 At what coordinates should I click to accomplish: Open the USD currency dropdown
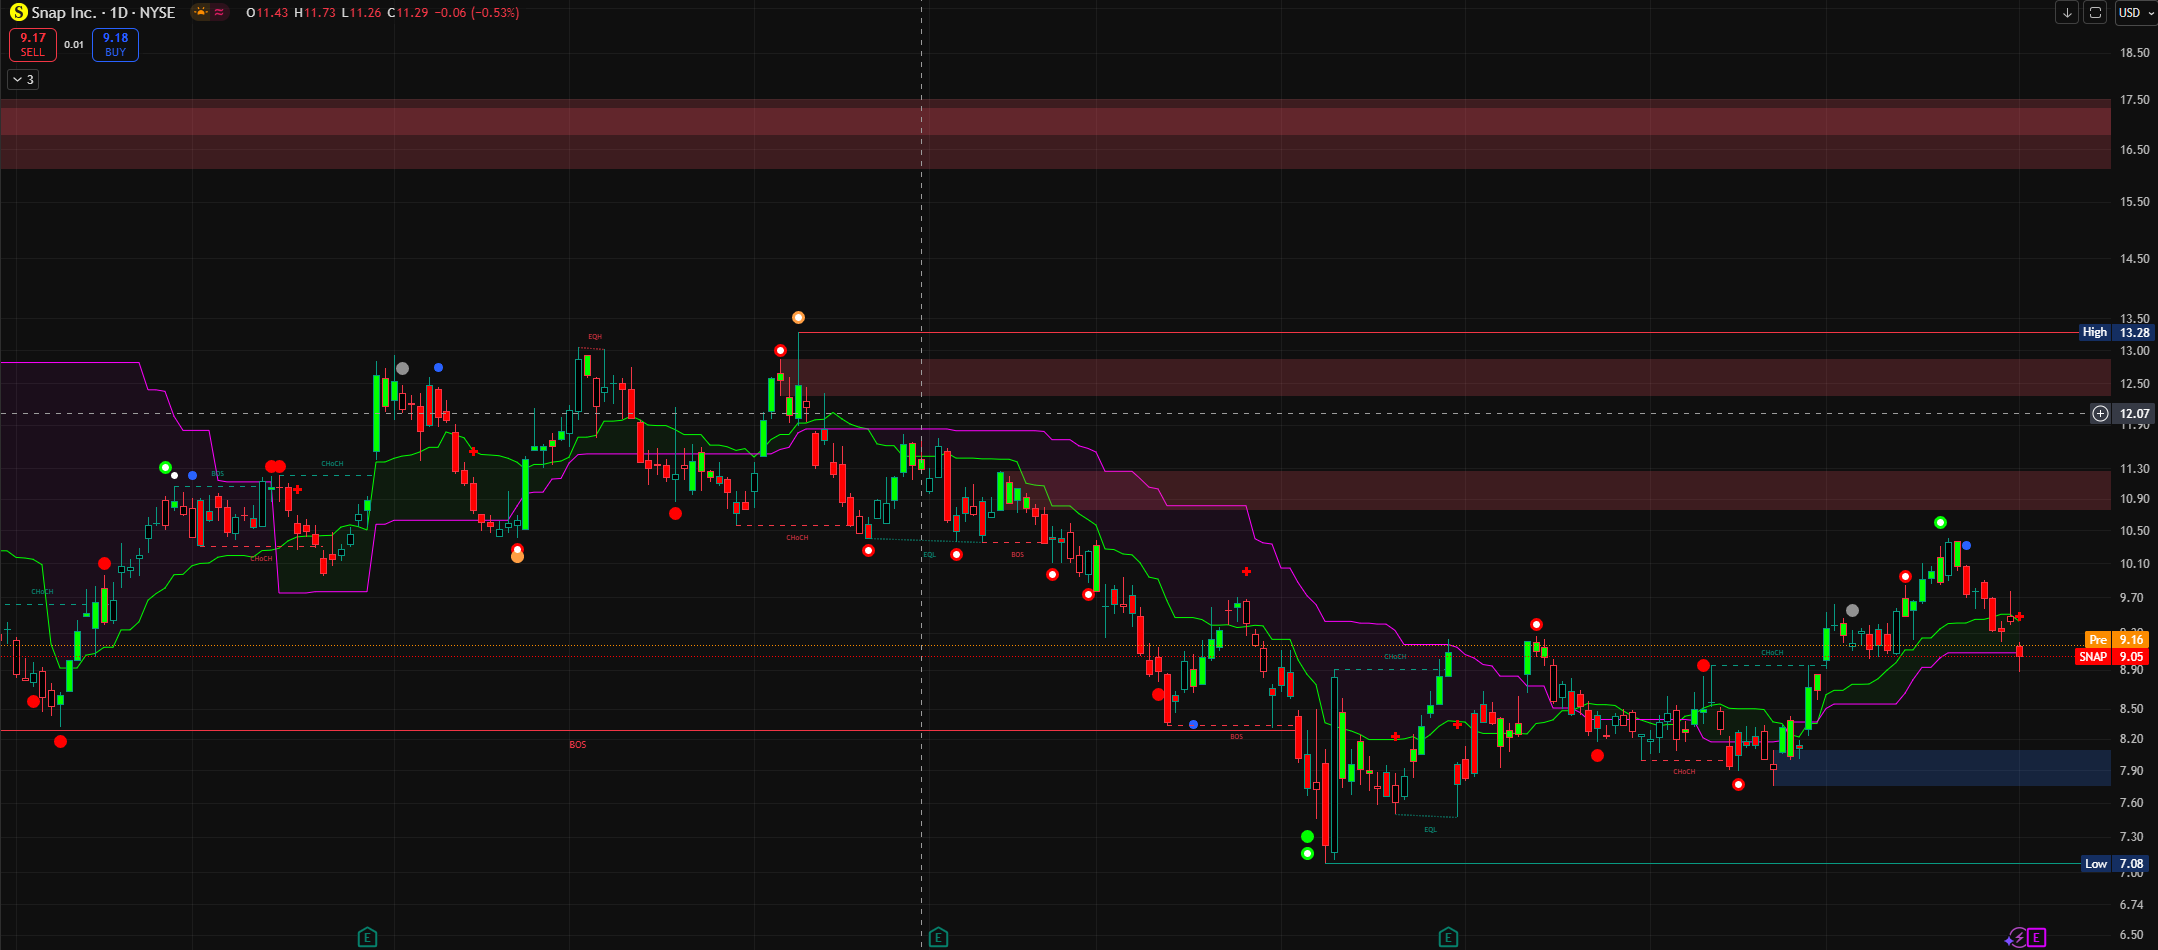click(2135, 13)
